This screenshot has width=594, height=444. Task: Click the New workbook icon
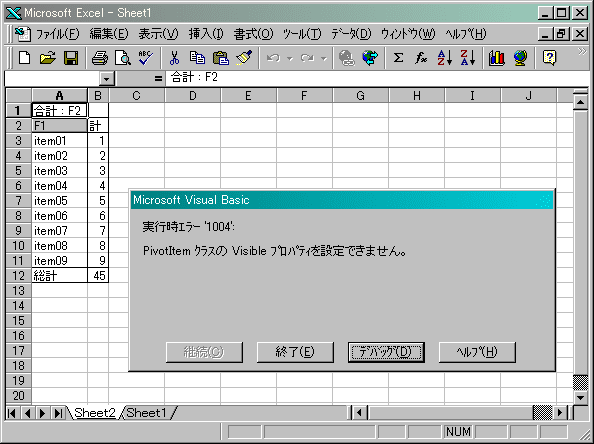coord(25,58)
